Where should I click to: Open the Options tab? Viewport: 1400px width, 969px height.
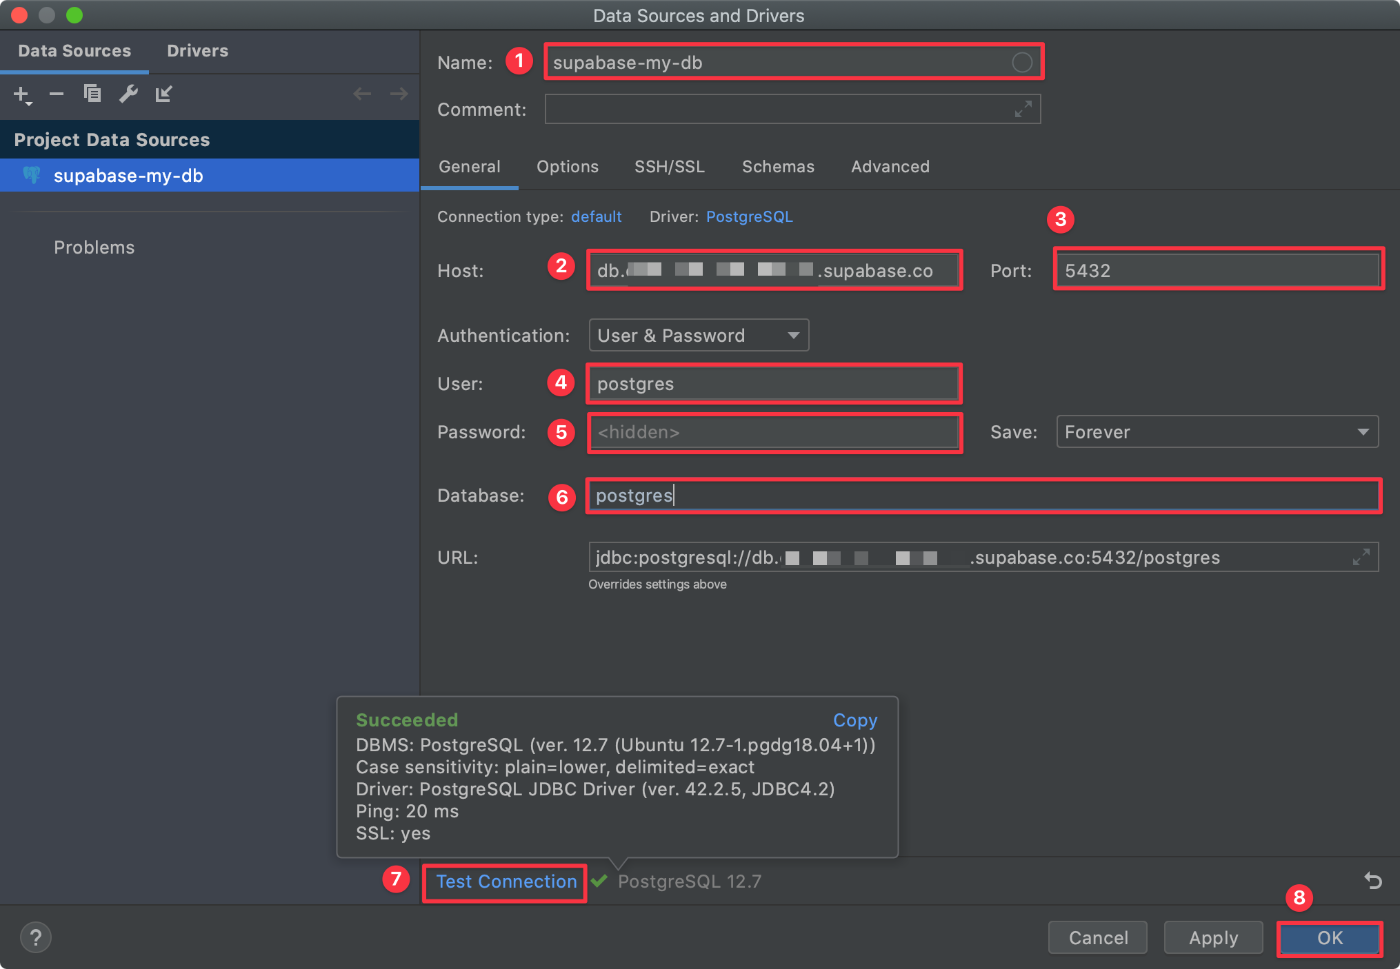(x=567, y=167)
